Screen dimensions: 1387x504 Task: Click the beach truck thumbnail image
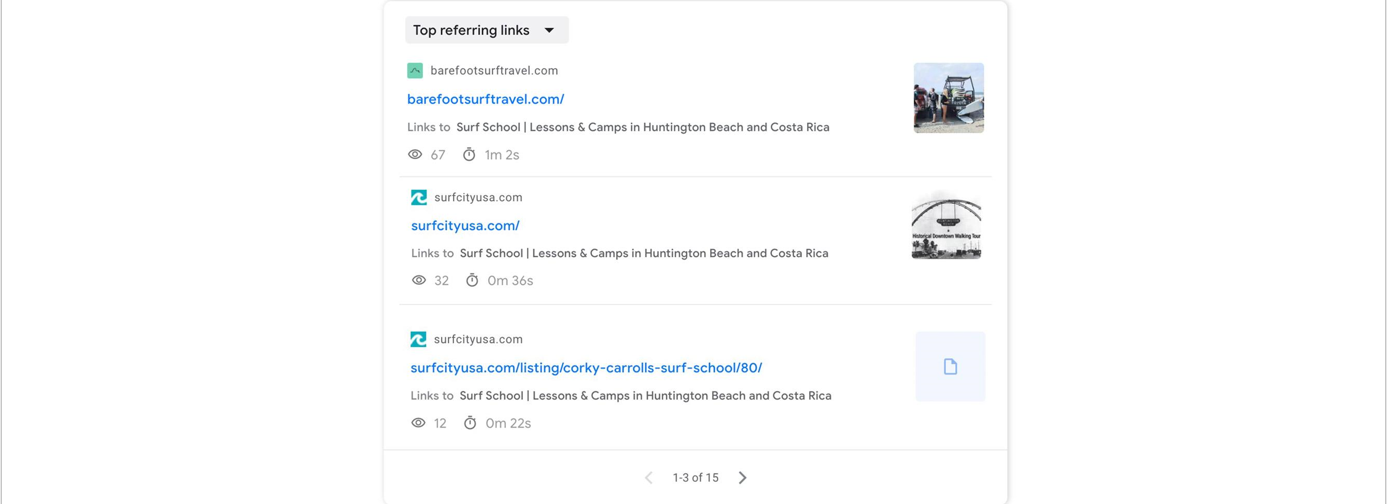tap(948, 98)
